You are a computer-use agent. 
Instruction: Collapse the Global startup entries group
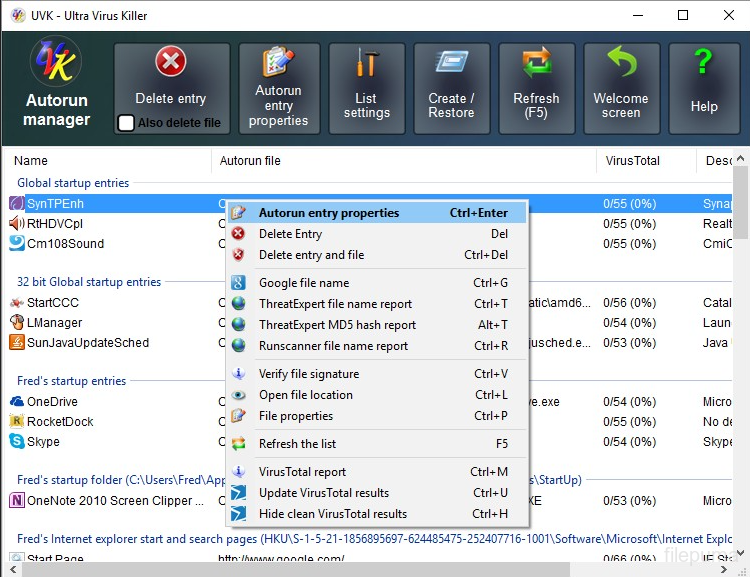pyautogui.click(x=73, y=183)
